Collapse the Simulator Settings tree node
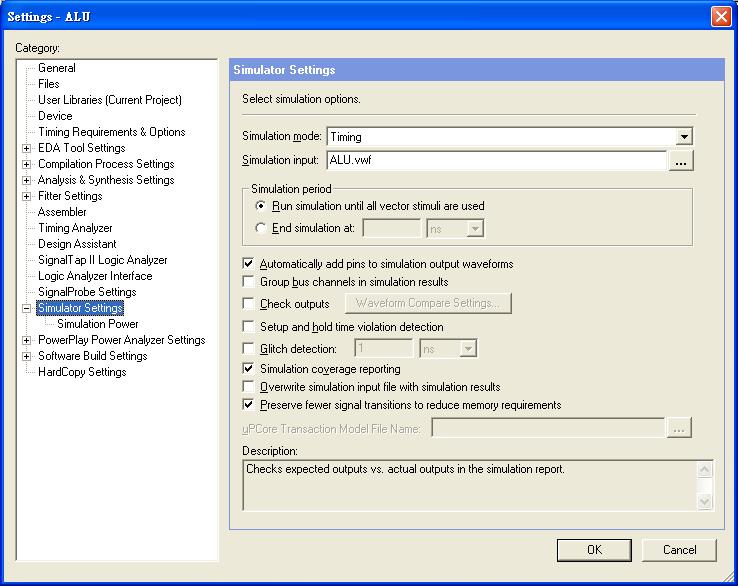The image size is (738, 586). click(x=27, y=308)
